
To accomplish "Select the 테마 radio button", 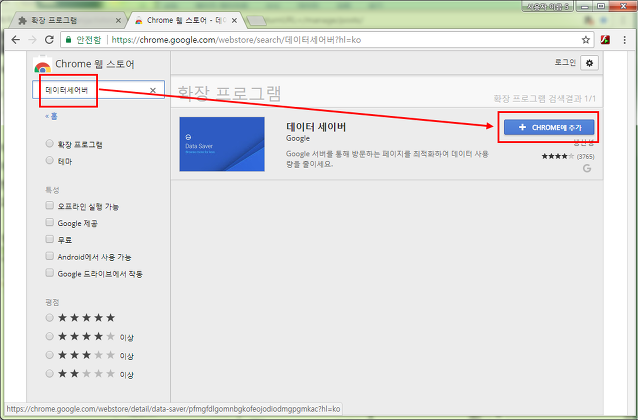I will [x=49, y=160].
